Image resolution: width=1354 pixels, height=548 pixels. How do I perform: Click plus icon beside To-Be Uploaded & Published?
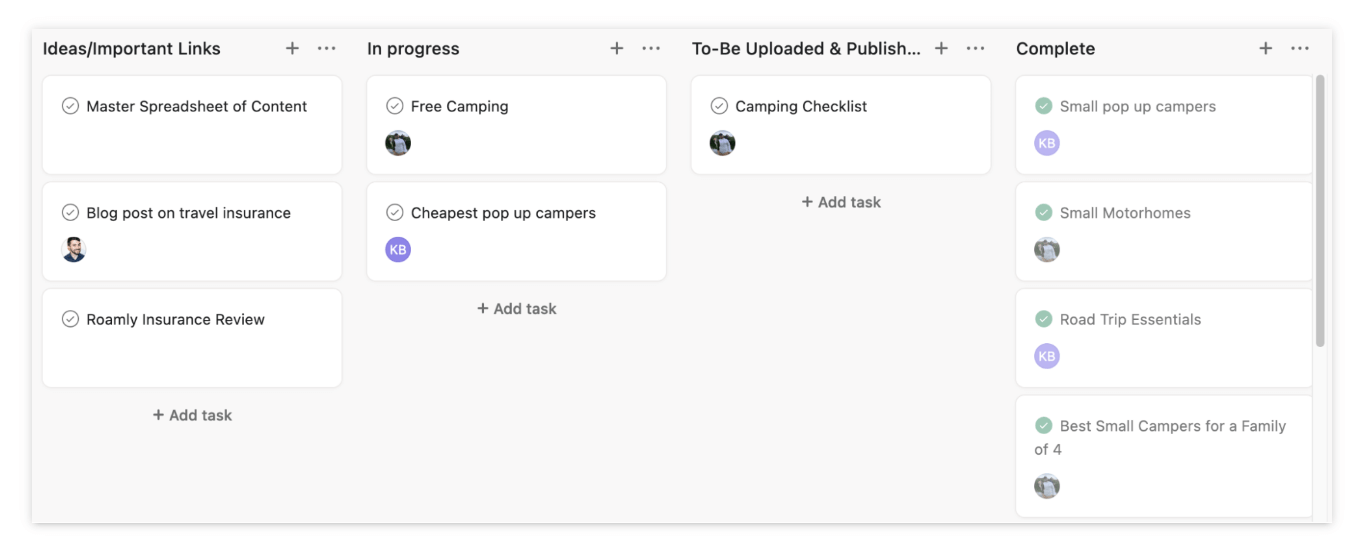(x=941, y=48)
